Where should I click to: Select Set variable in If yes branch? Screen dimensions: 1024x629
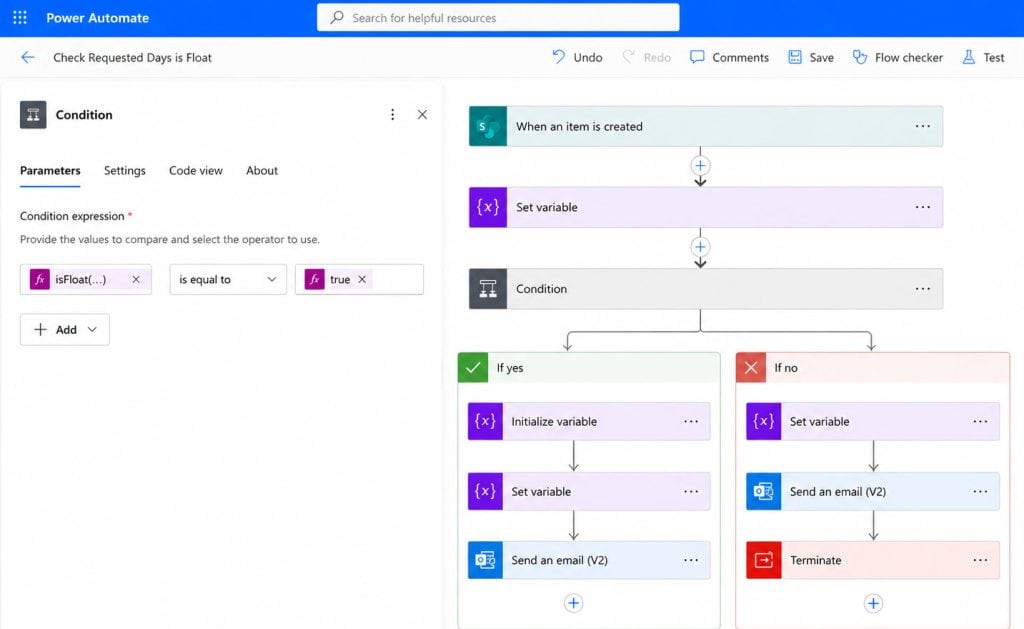pos(589,491)
